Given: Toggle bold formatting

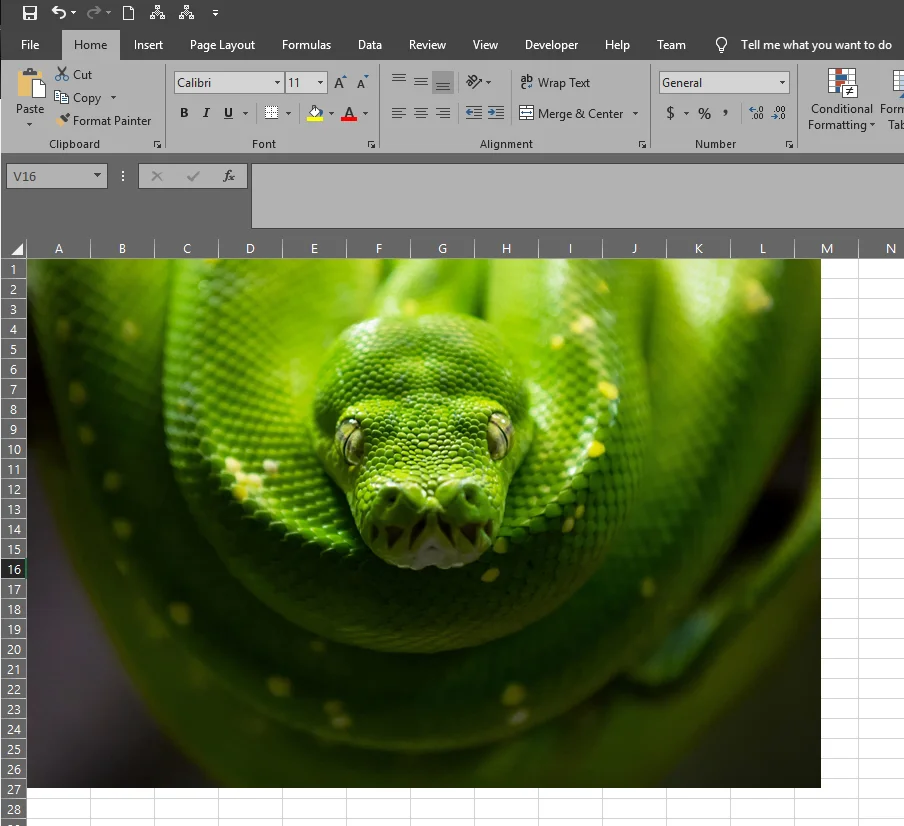Looking at the screenshot, I should 183,113.
